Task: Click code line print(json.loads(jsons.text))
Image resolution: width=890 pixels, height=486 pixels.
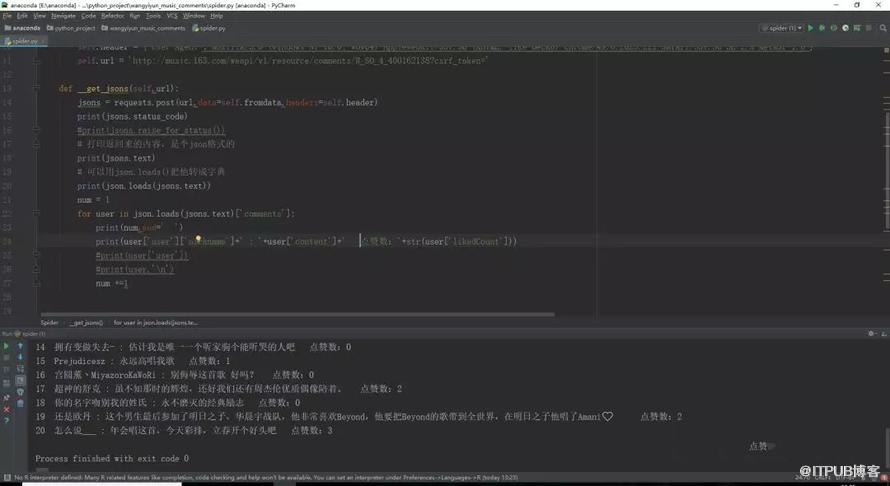Action: point(144,186)
